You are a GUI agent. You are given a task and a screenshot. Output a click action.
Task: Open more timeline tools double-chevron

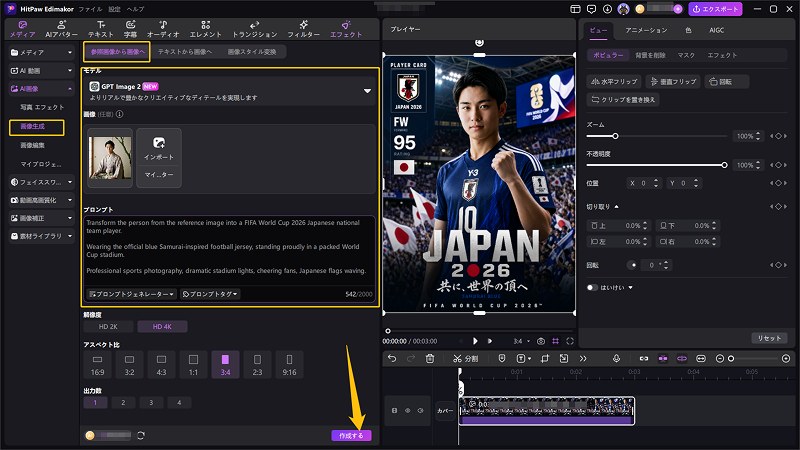583,359
